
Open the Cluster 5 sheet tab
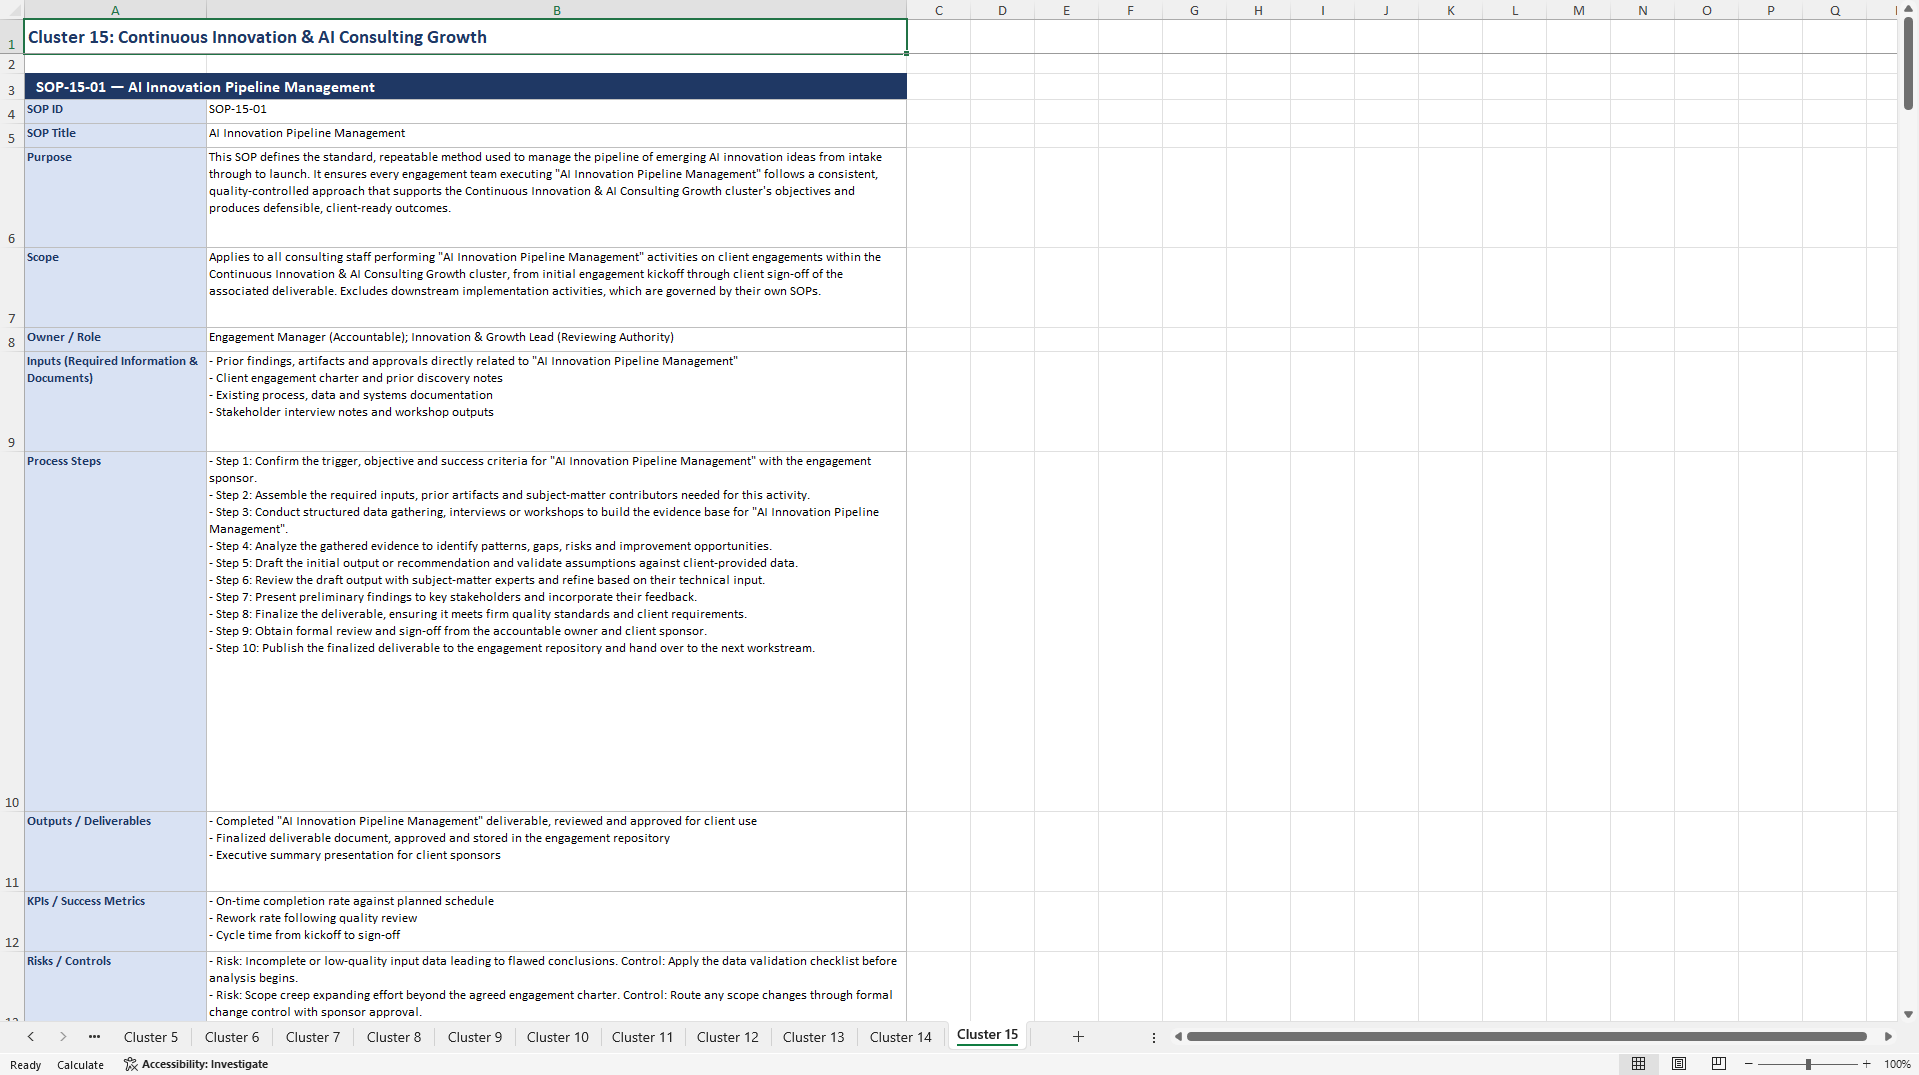pyautogui.click(x=151, y=1037)
